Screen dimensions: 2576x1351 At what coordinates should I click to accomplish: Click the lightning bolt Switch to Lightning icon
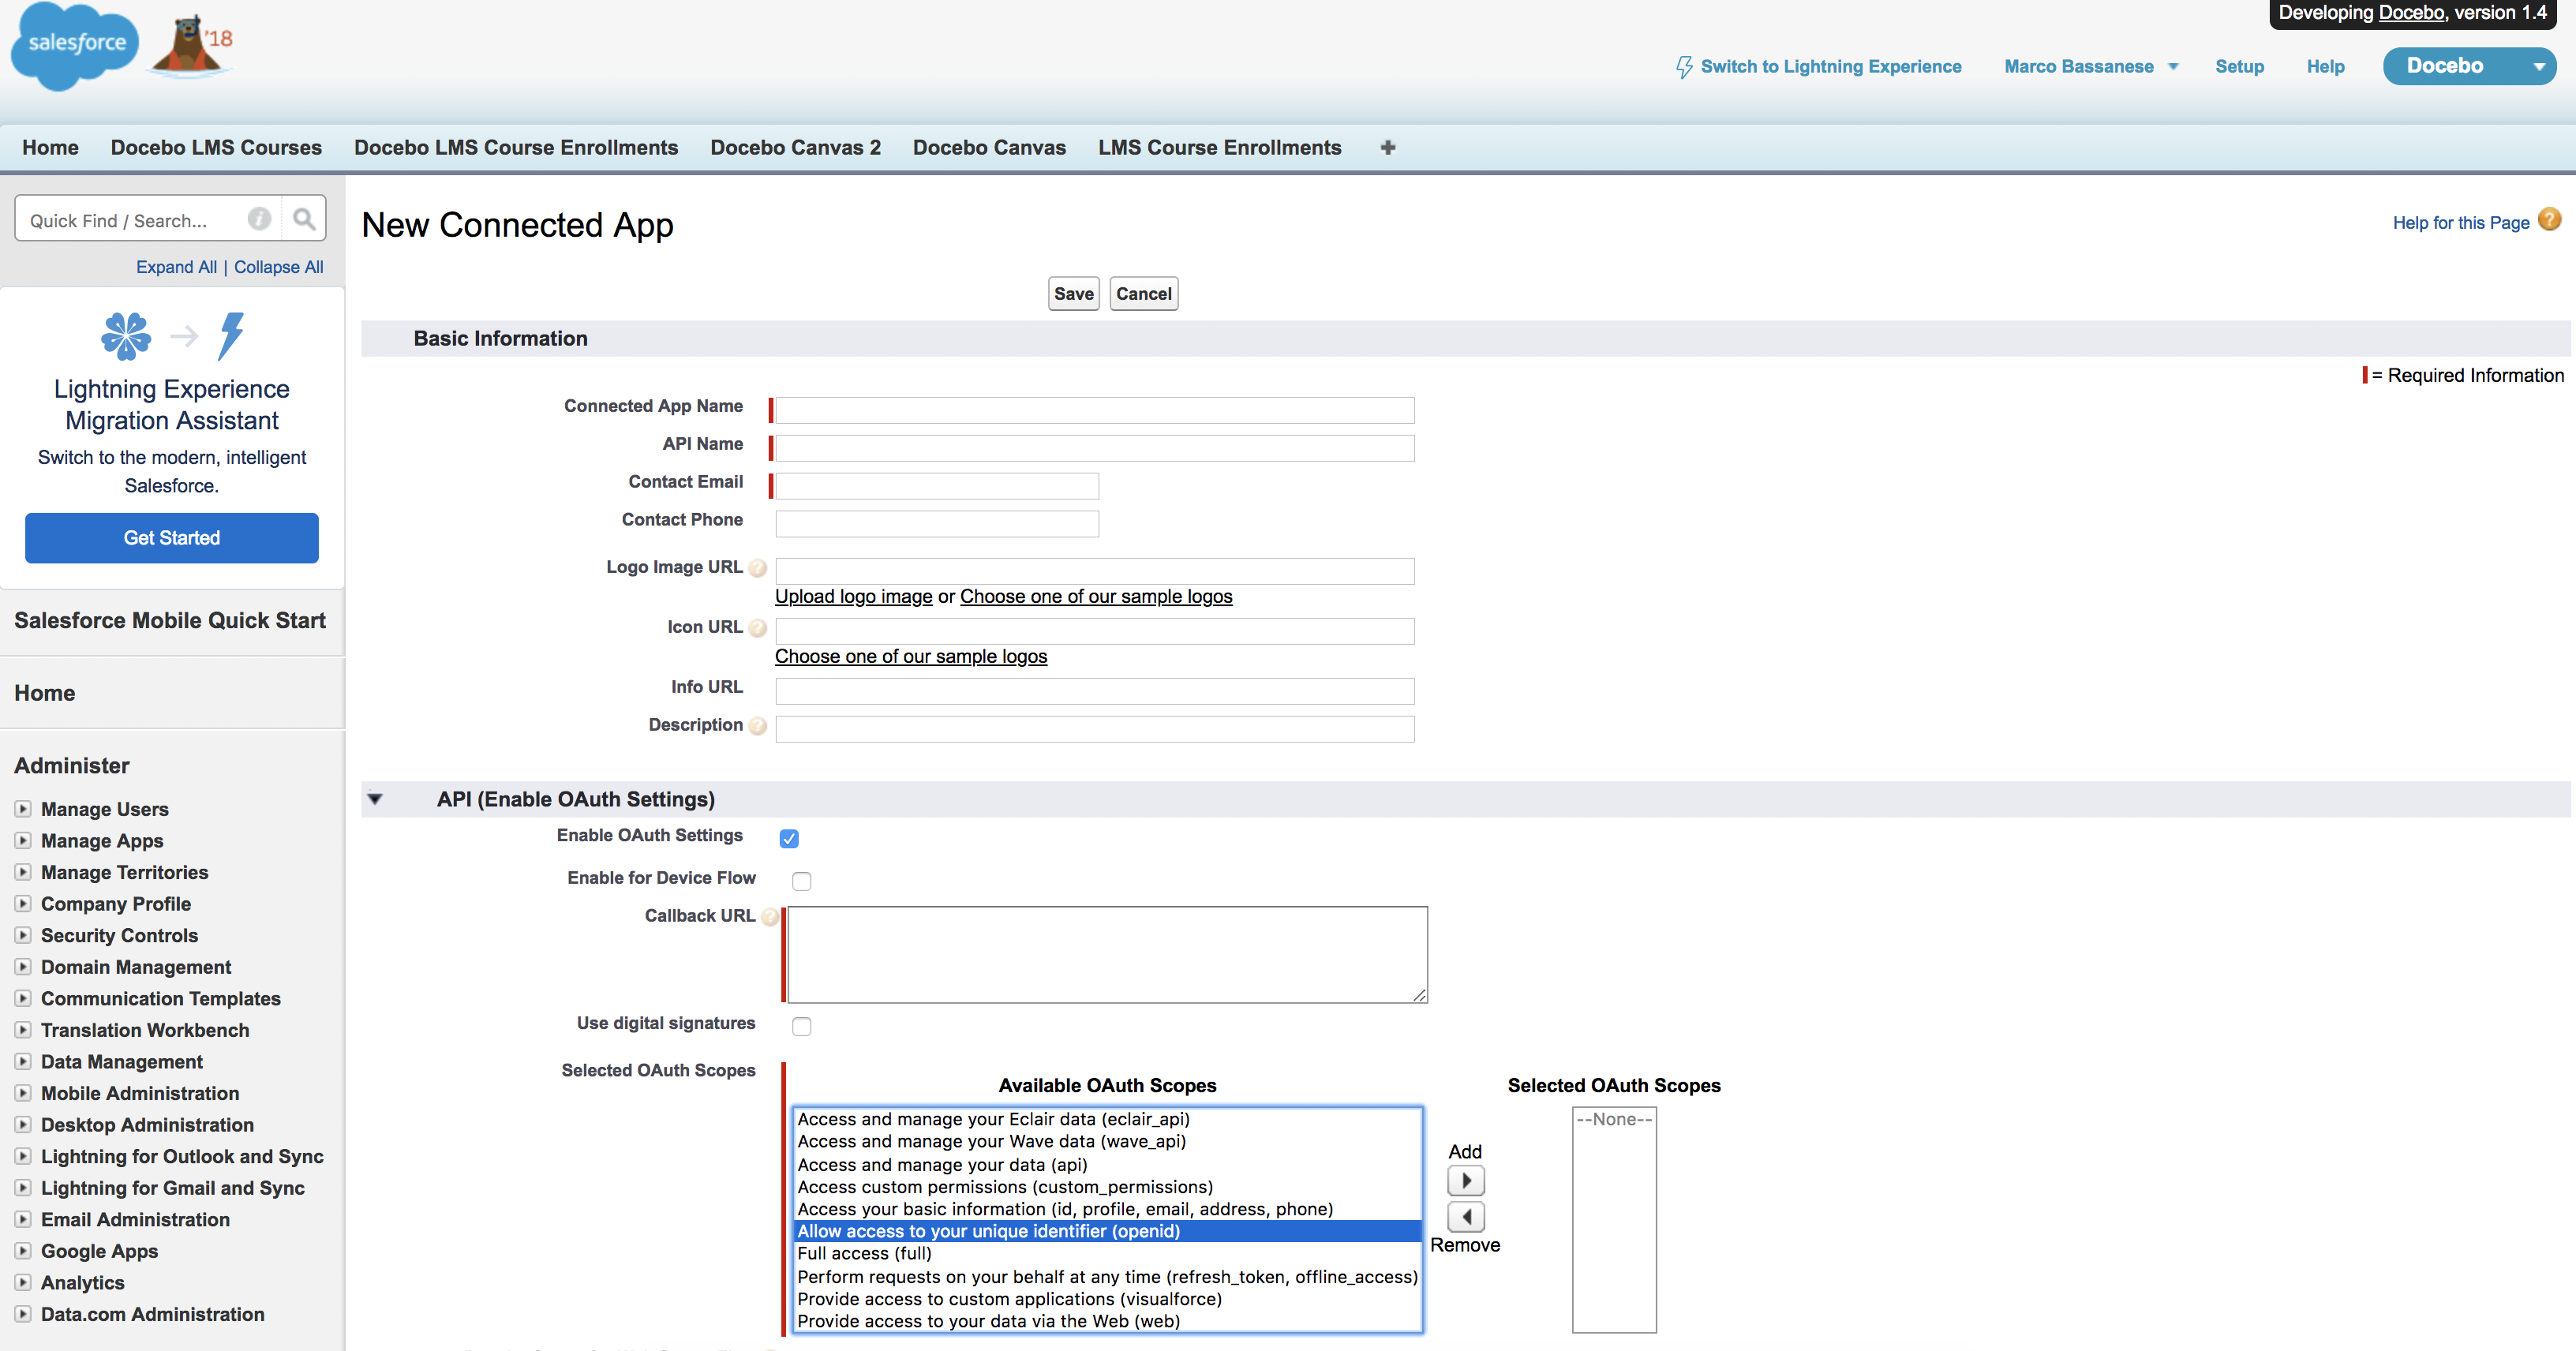click(1684, 67)
